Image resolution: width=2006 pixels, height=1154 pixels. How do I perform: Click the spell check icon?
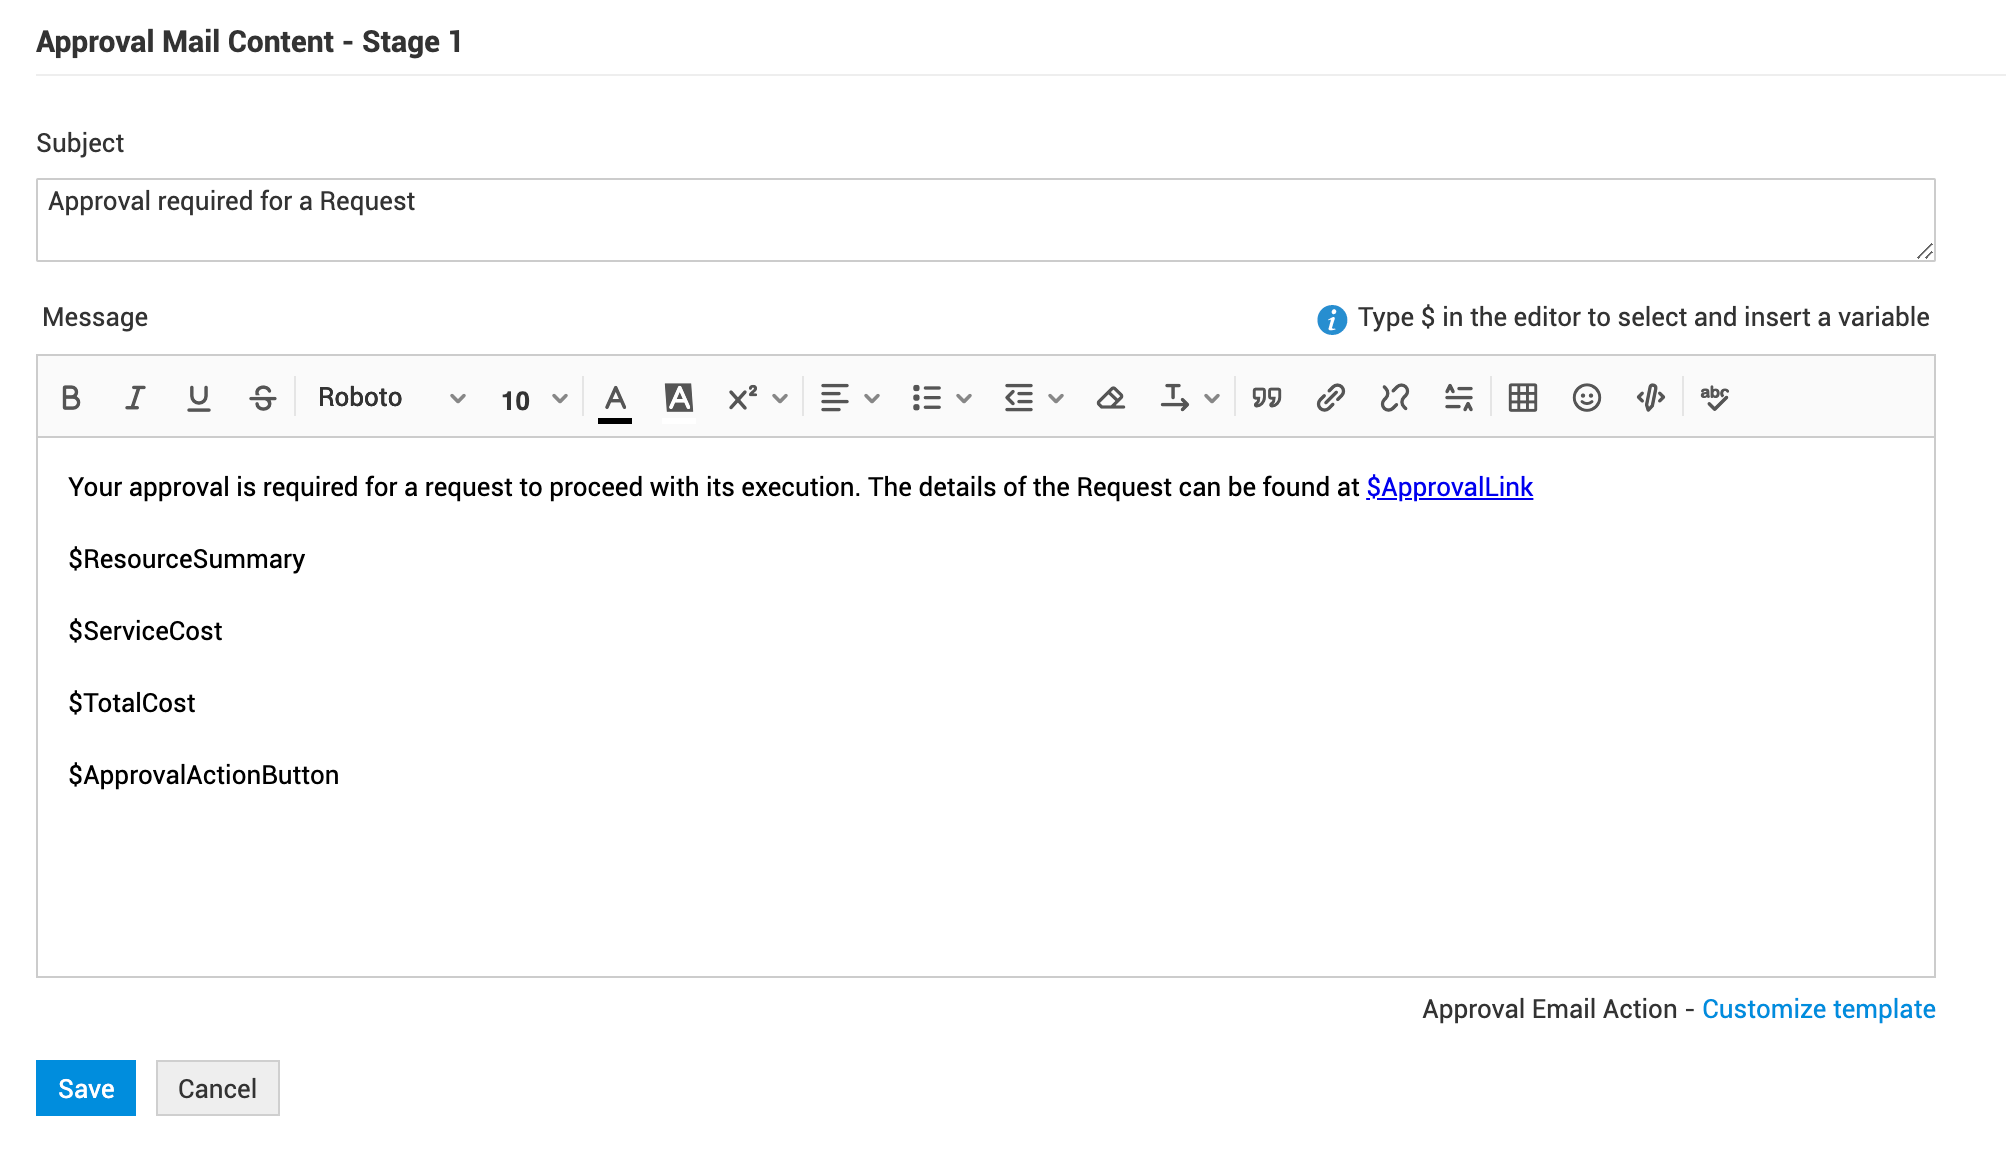coord(1714,398)
